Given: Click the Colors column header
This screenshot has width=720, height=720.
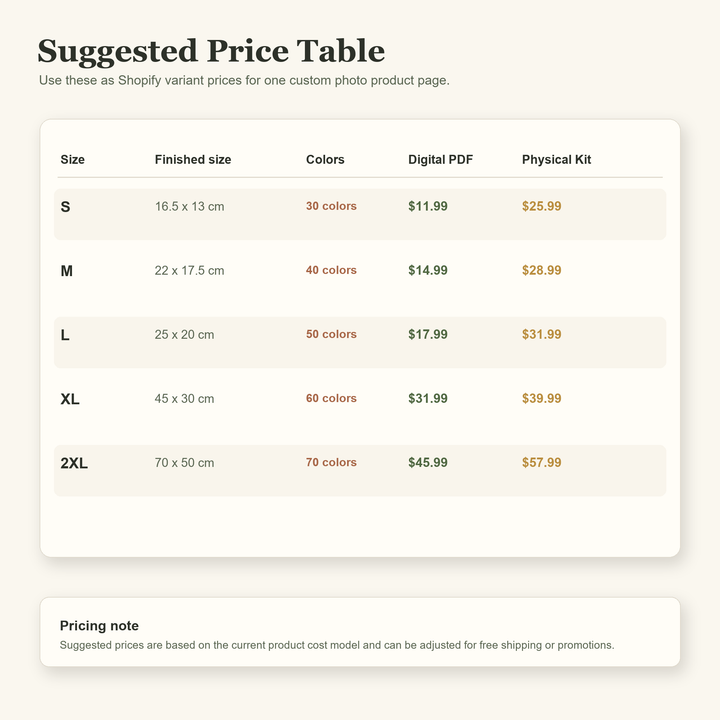Looking at the screenshot, I should pos(325,159).
